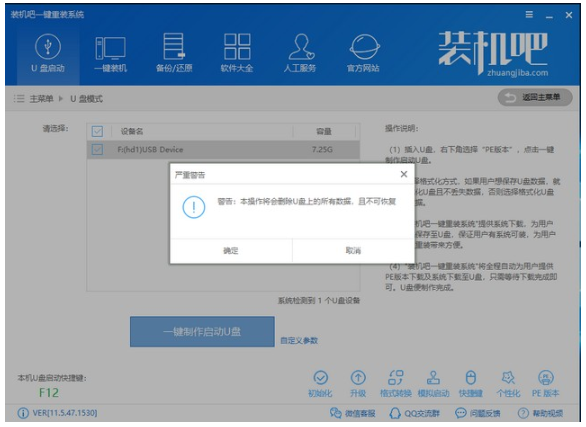Click the 设备名 column header

click(132, 131)
